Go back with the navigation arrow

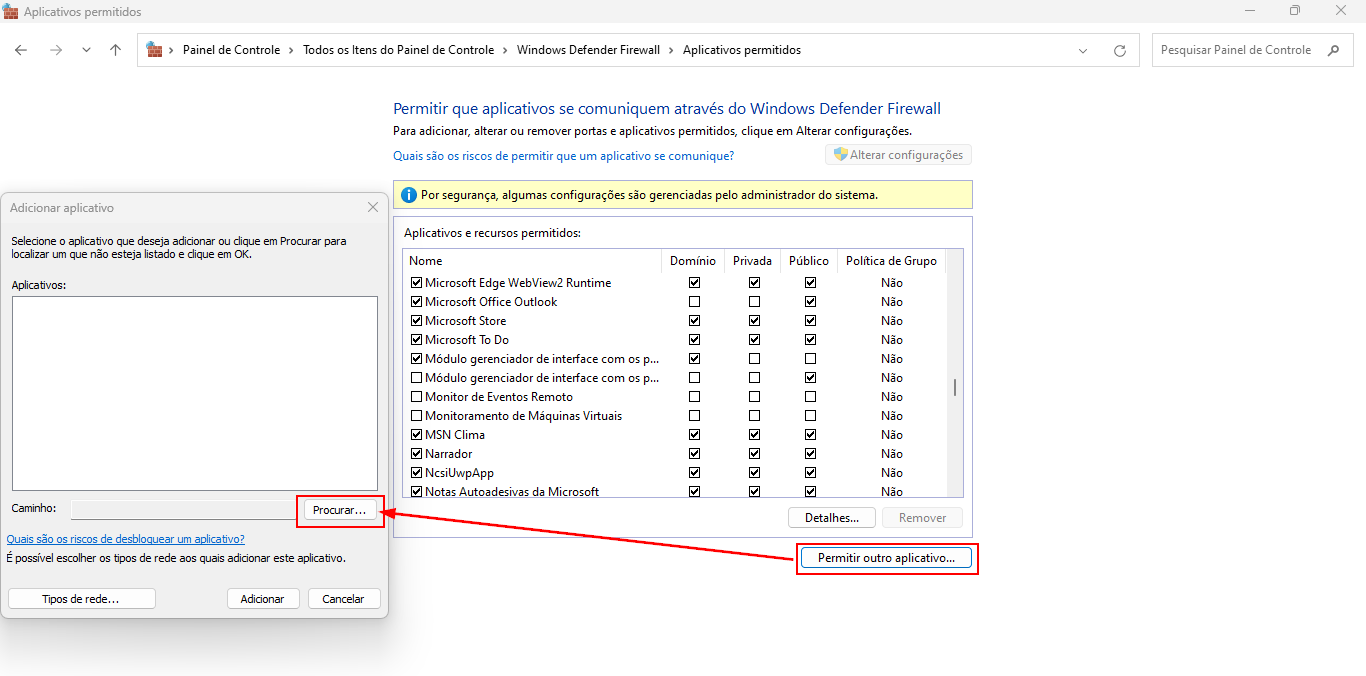click(21, 50)
